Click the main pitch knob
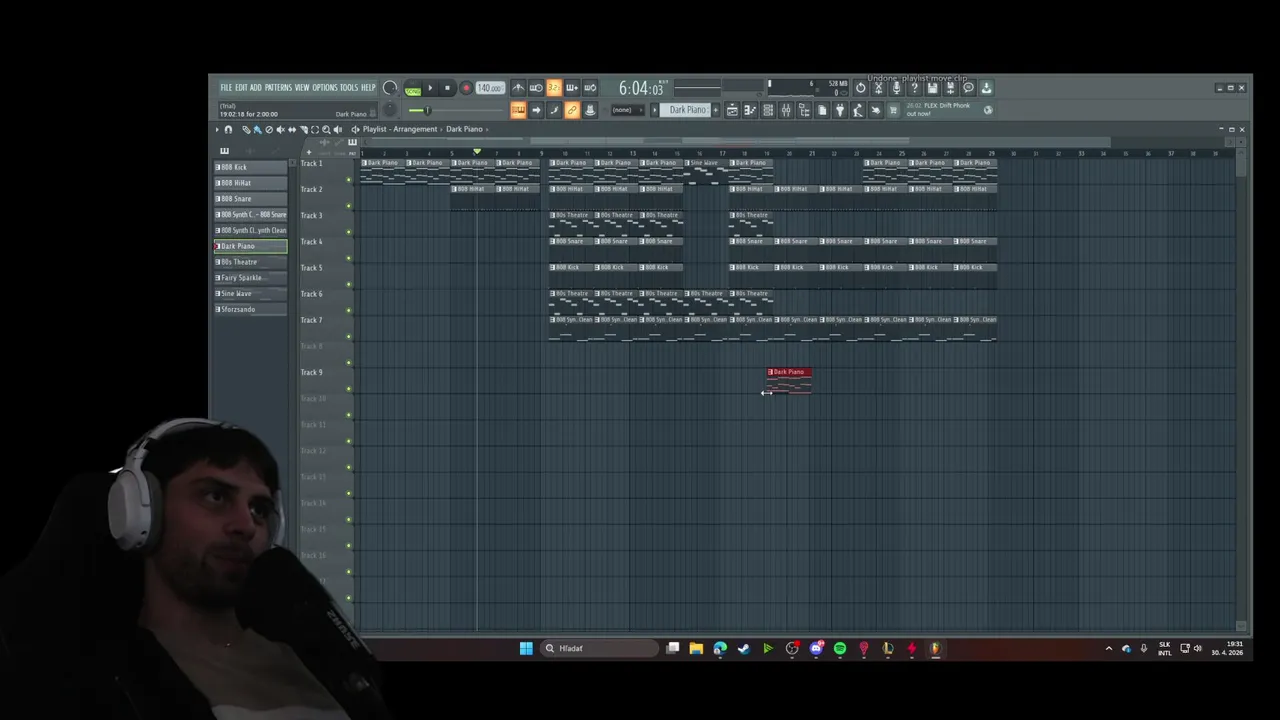The width and height of the screenshot is (1280, 720). tap(390, 109)
